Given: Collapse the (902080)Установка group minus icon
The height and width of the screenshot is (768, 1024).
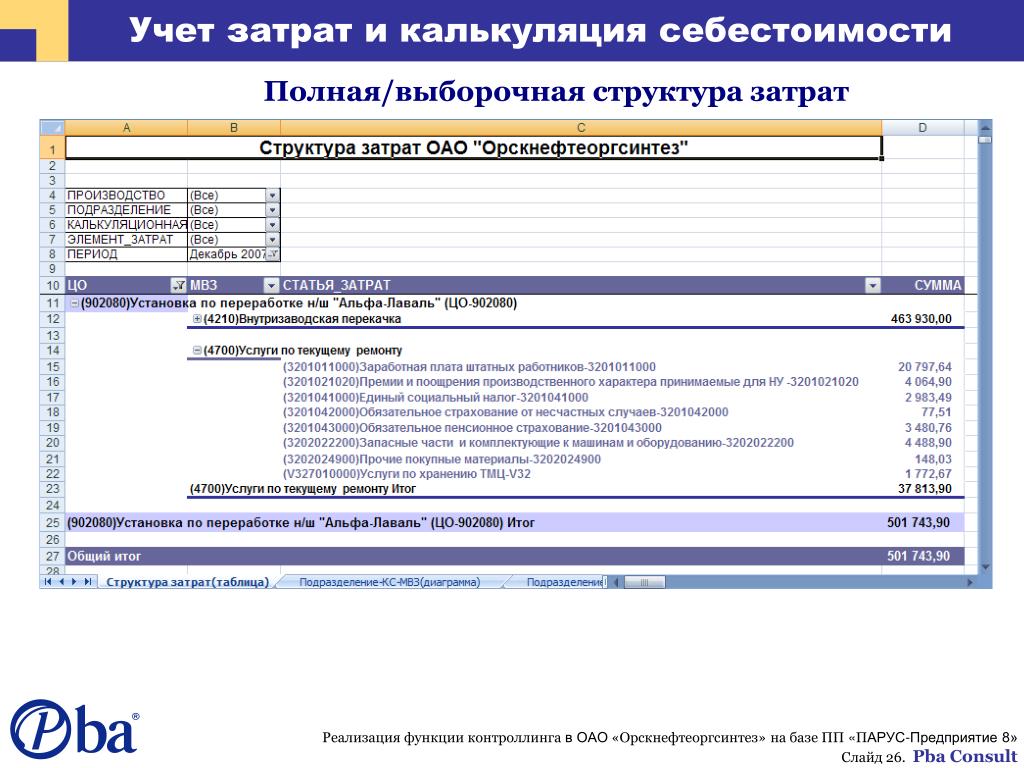Looking at the screenshot, I should [74, 303].
